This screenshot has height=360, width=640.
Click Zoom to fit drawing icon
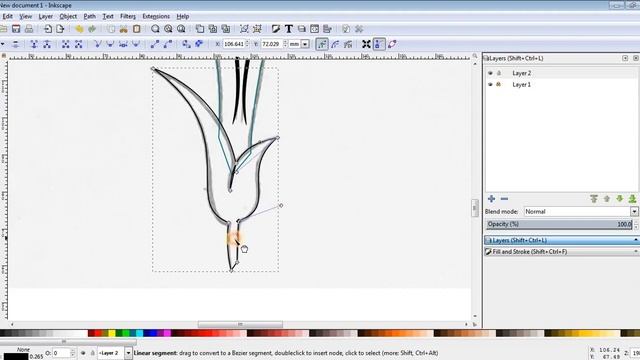point(168,29)
